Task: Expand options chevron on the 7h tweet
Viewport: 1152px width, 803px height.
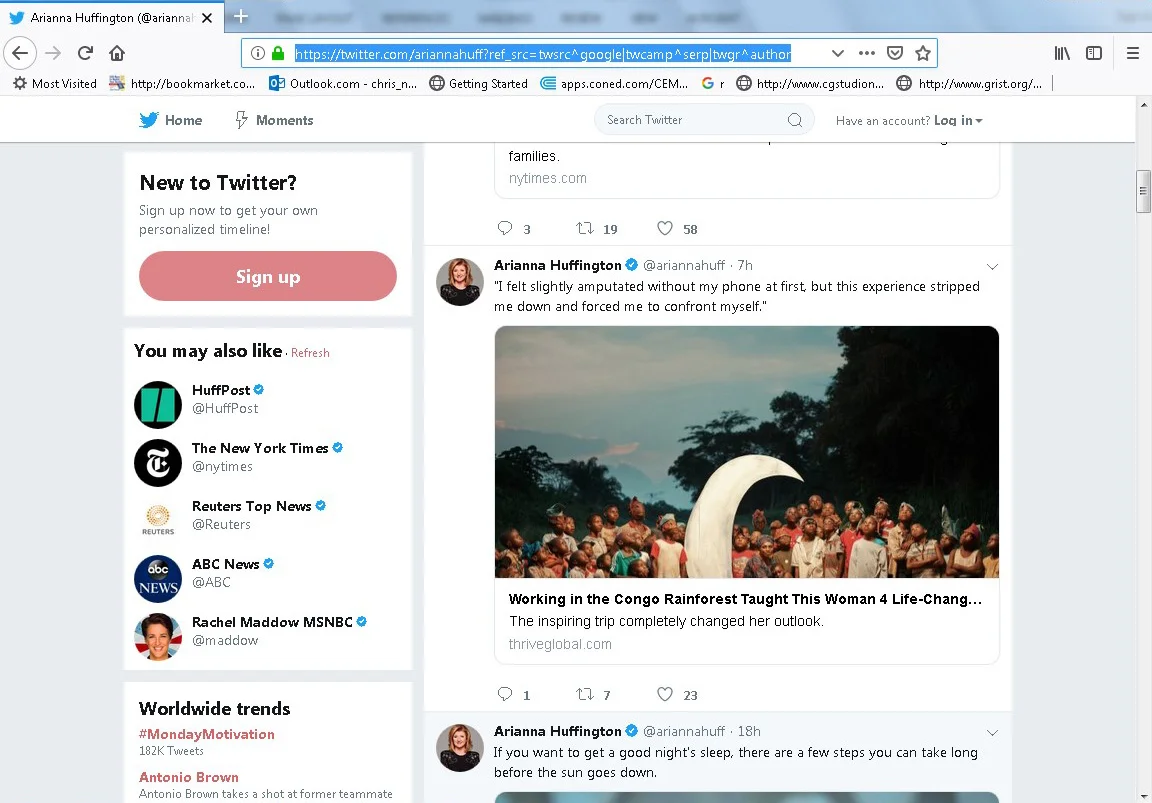Action: click(x=992, y=267)
